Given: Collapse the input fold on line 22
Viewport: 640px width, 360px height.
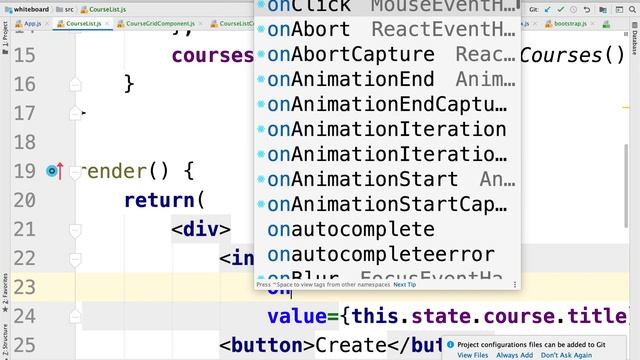Looking at the screenshot, I should click(75, 260).
